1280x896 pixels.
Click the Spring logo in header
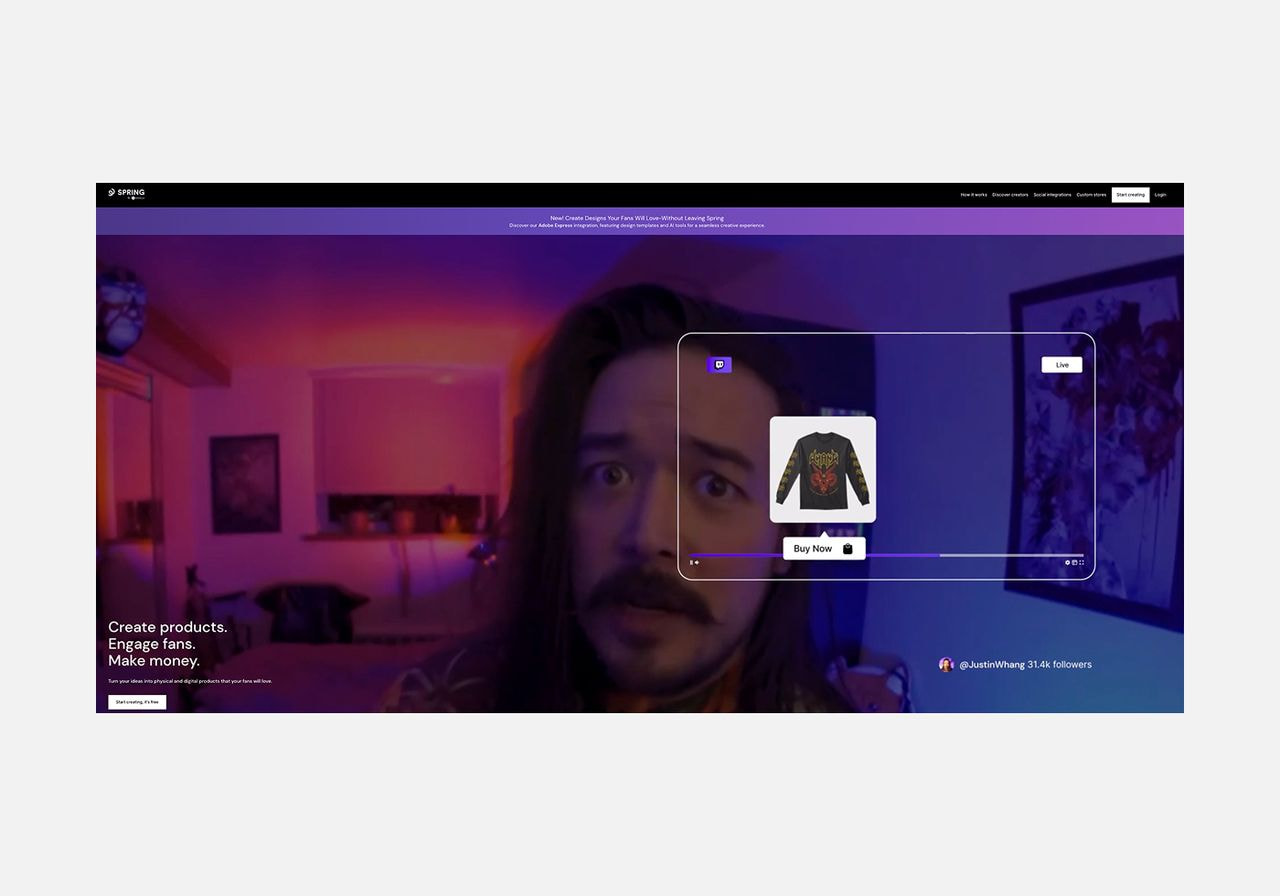(x=126, y=193)
